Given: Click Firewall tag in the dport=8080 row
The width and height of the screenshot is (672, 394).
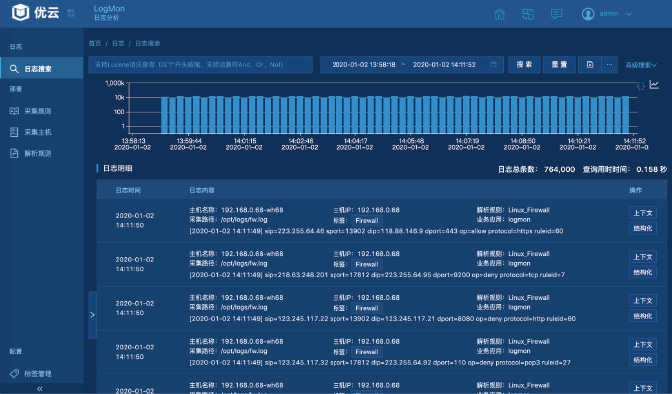Looking at the screenshot, I should click(366, 308).
